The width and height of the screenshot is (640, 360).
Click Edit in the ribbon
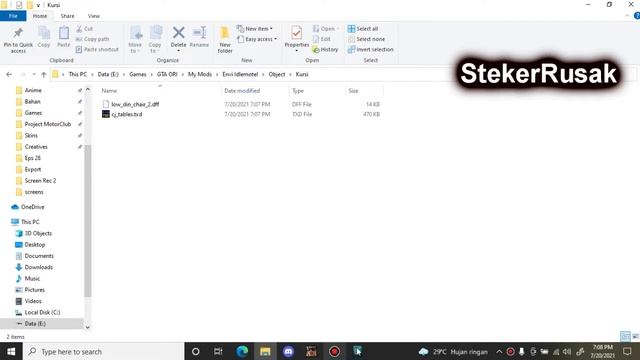(322, 39)
